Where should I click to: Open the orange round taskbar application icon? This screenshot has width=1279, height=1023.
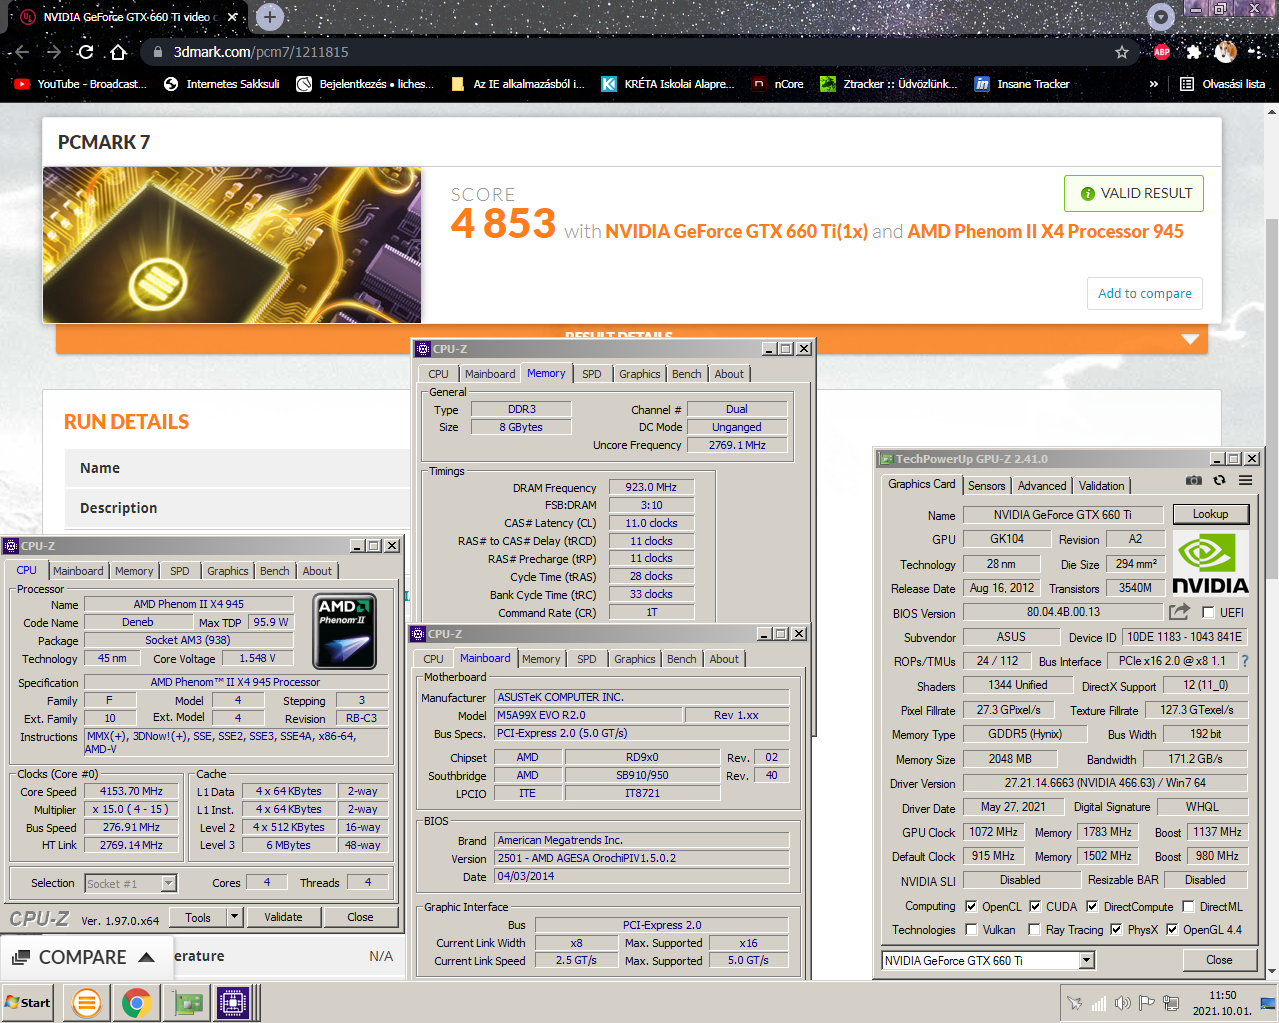pyautogui.click(x=87, y=1002)
